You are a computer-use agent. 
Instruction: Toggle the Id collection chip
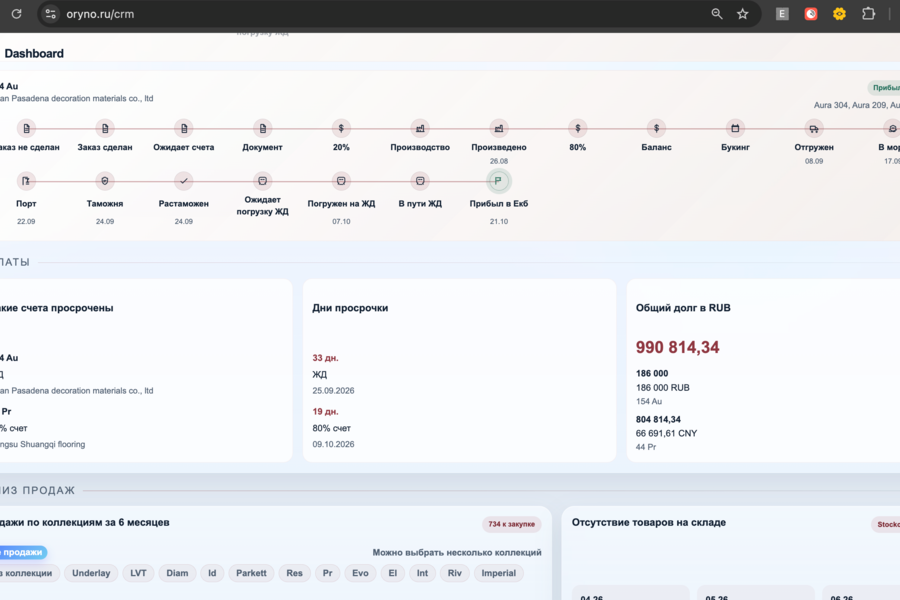point(212,573)
